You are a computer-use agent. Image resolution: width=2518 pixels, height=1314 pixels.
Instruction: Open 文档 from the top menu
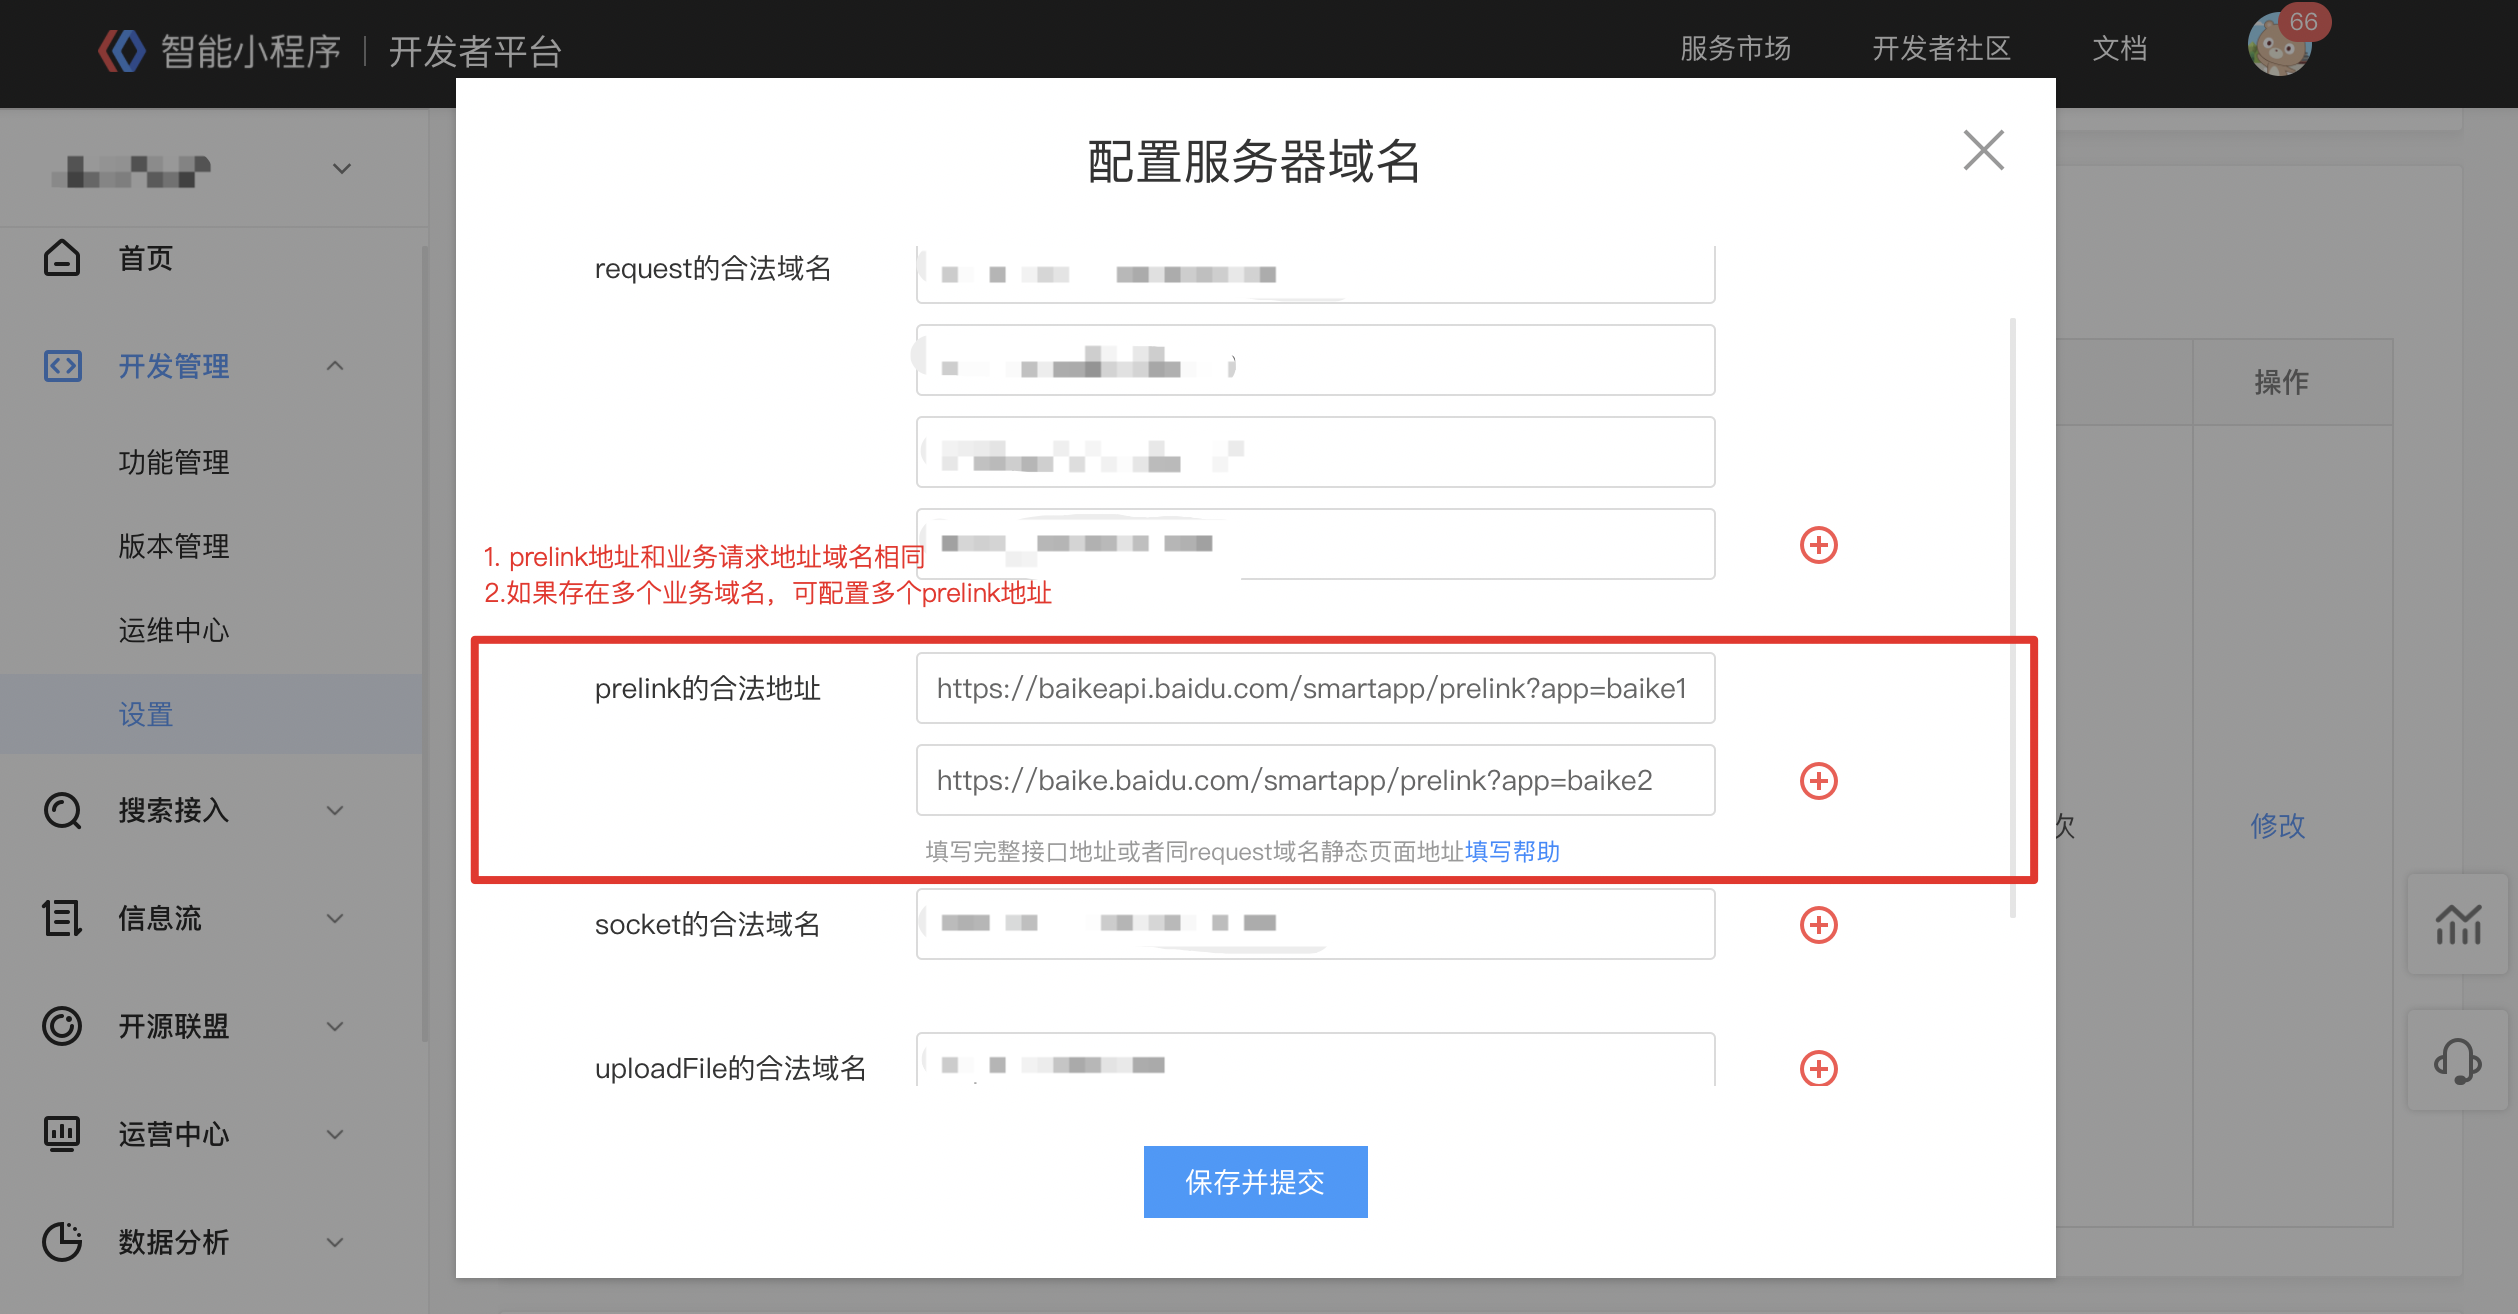pyautogui.click(x=2119, y=48)
